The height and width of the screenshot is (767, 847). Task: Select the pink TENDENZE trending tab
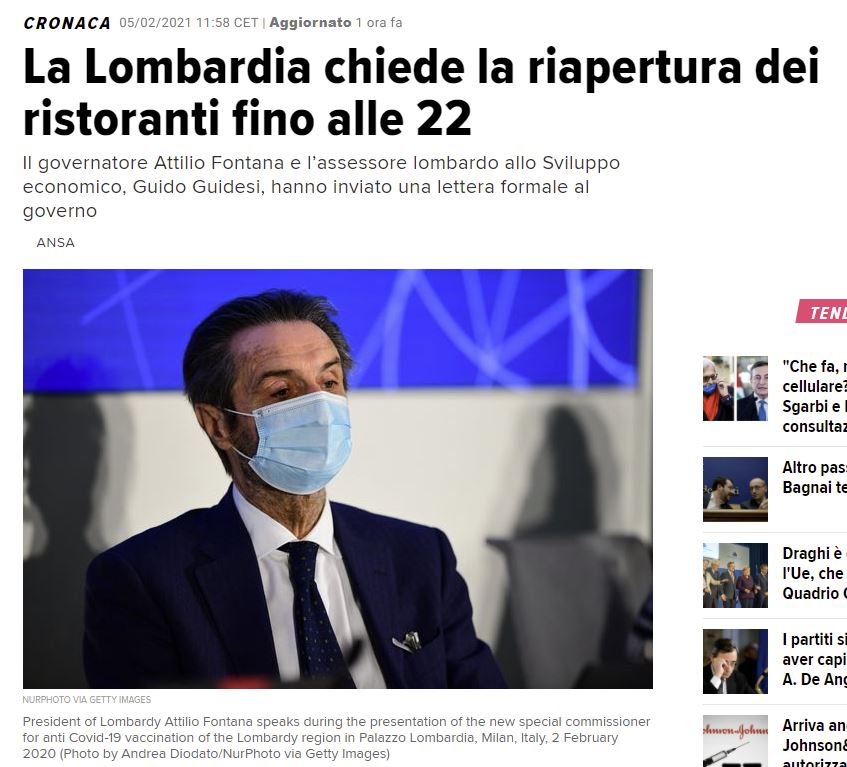[x=822, y=312]
